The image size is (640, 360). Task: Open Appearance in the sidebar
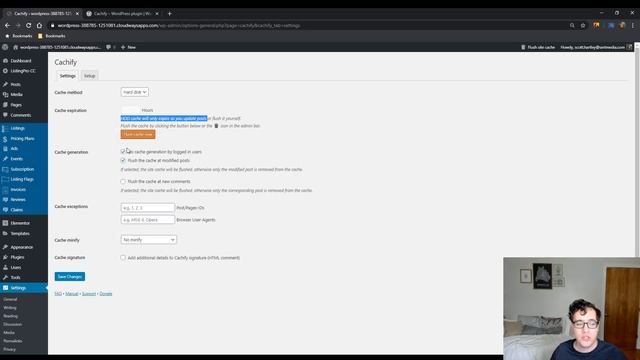pyautogui.click(x=22, y=247)
